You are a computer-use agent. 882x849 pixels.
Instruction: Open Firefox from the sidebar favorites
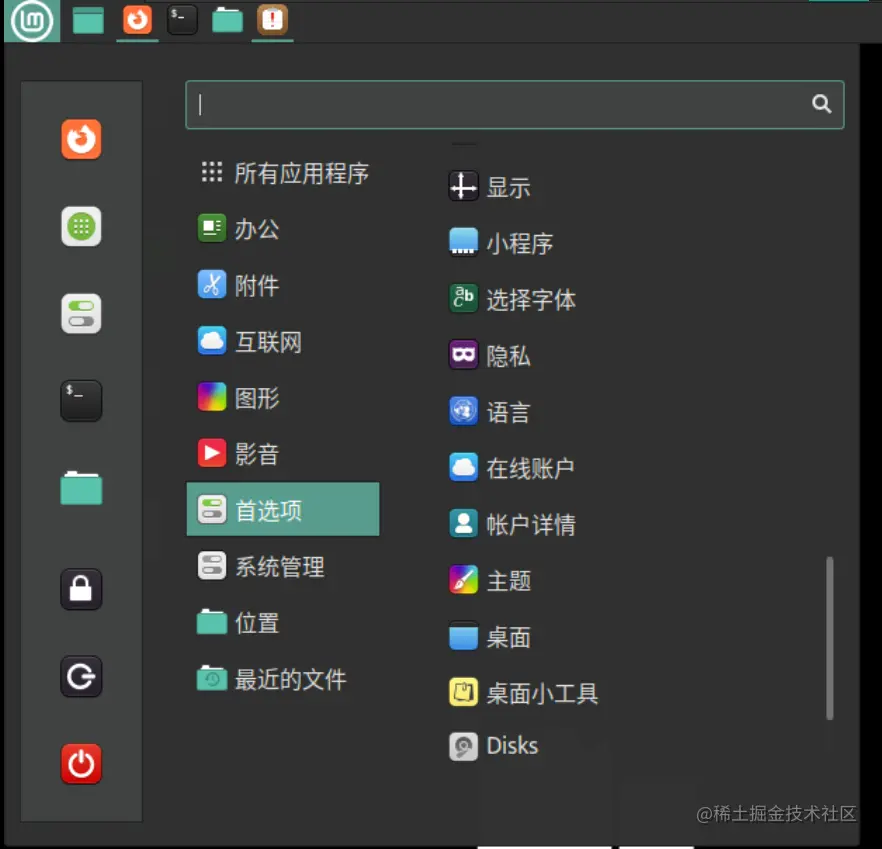81,140
